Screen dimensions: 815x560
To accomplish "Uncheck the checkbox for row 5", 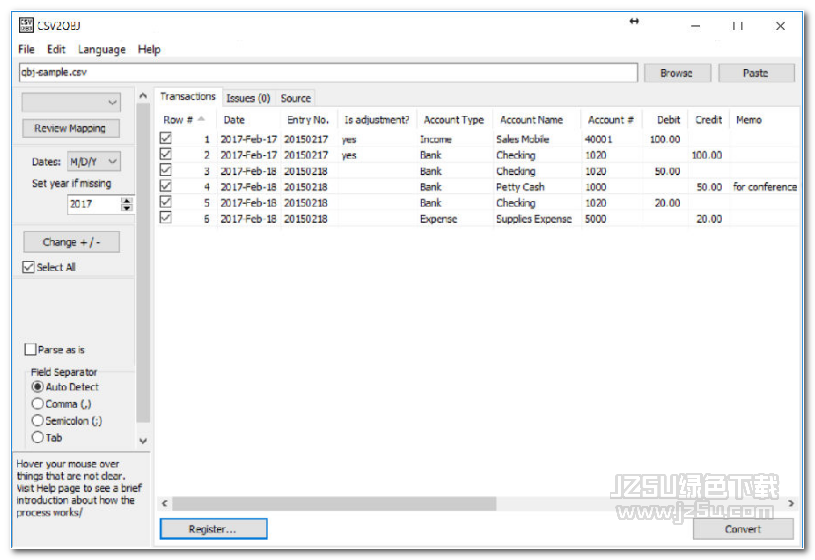I will 165,202.
